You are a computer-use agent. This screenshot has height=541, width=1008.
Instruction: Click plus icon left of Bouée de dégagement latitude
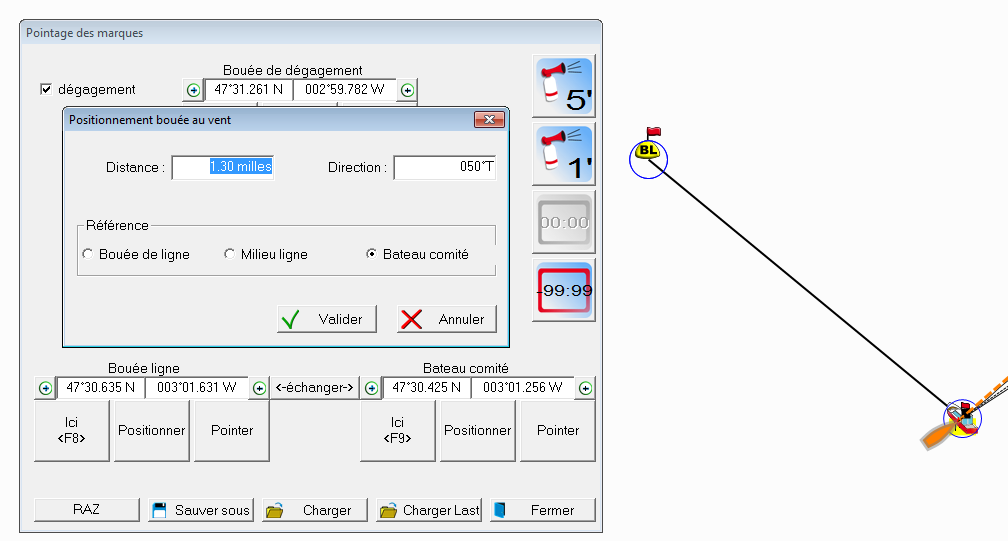[x=193, y=90]
